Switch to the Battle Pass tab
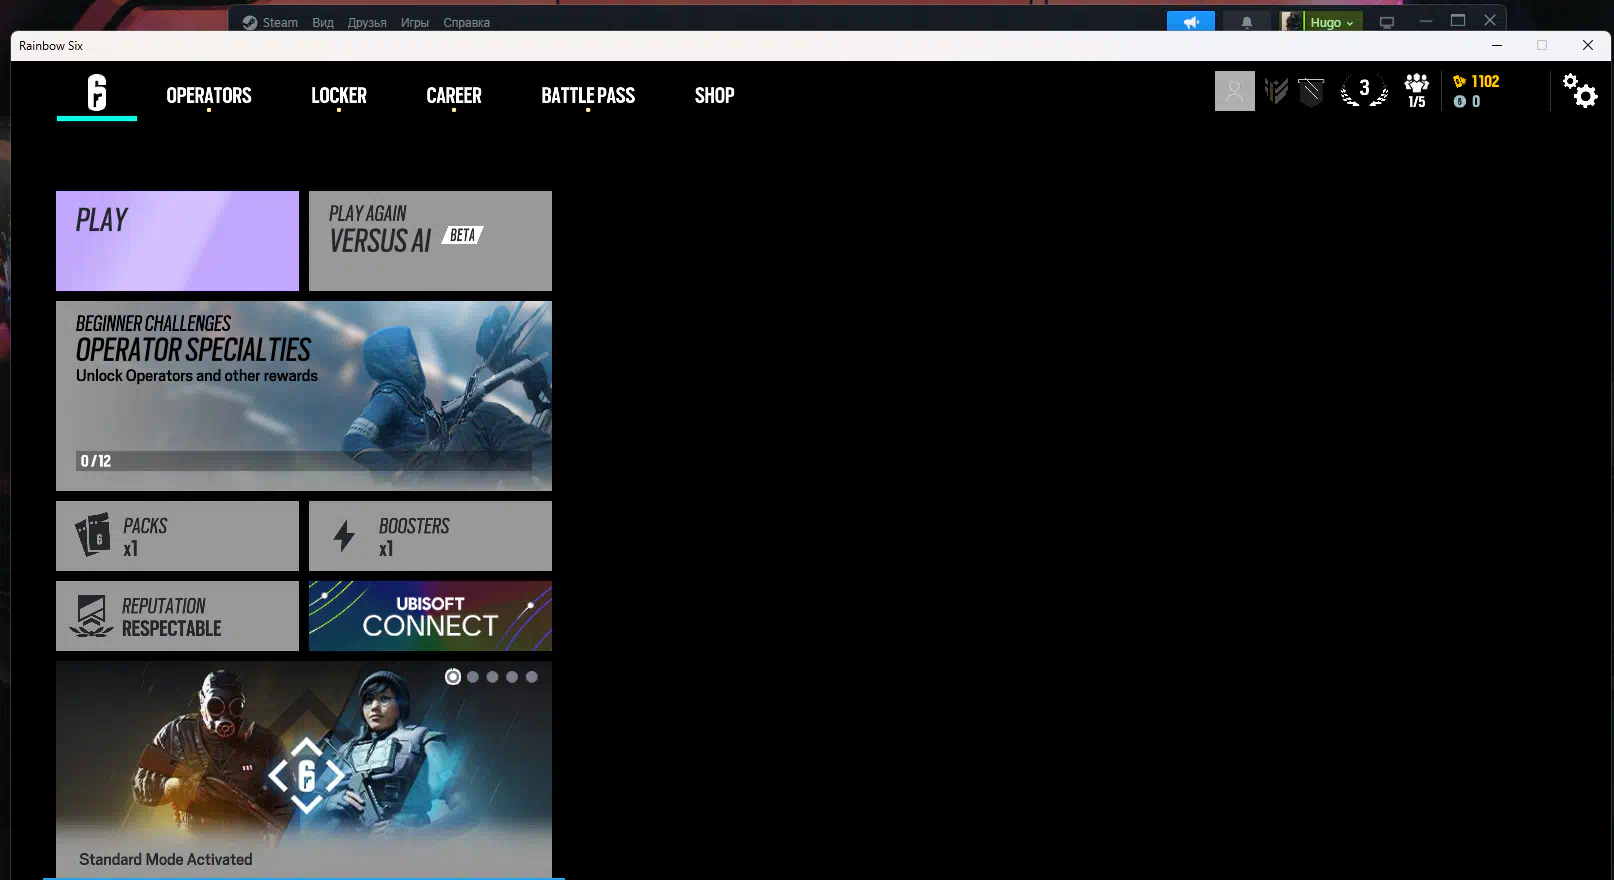1614x880 pixels. coord(588,96)
